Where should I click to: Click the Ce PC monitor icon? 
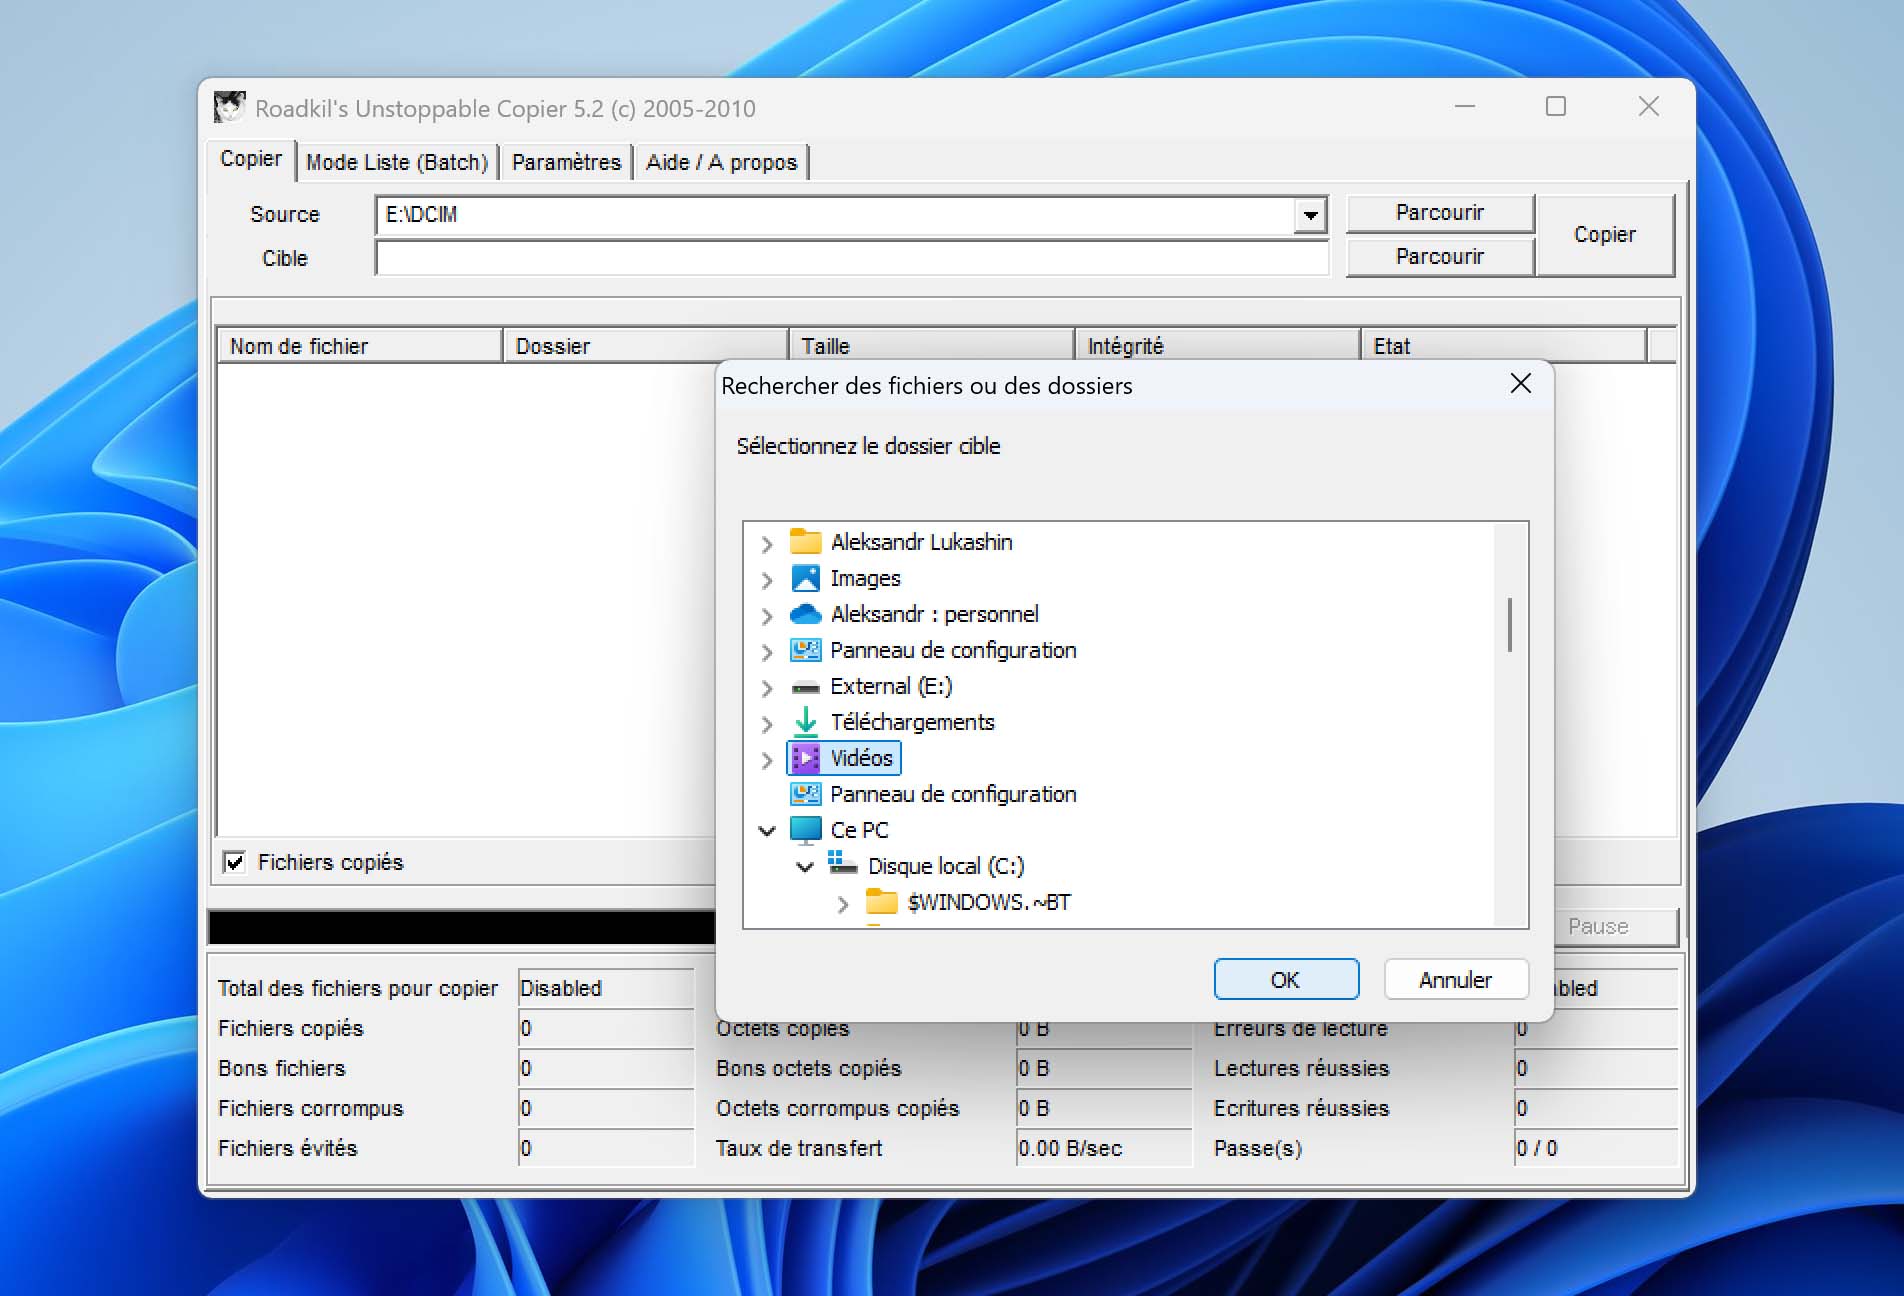click(x=805, y=830)
